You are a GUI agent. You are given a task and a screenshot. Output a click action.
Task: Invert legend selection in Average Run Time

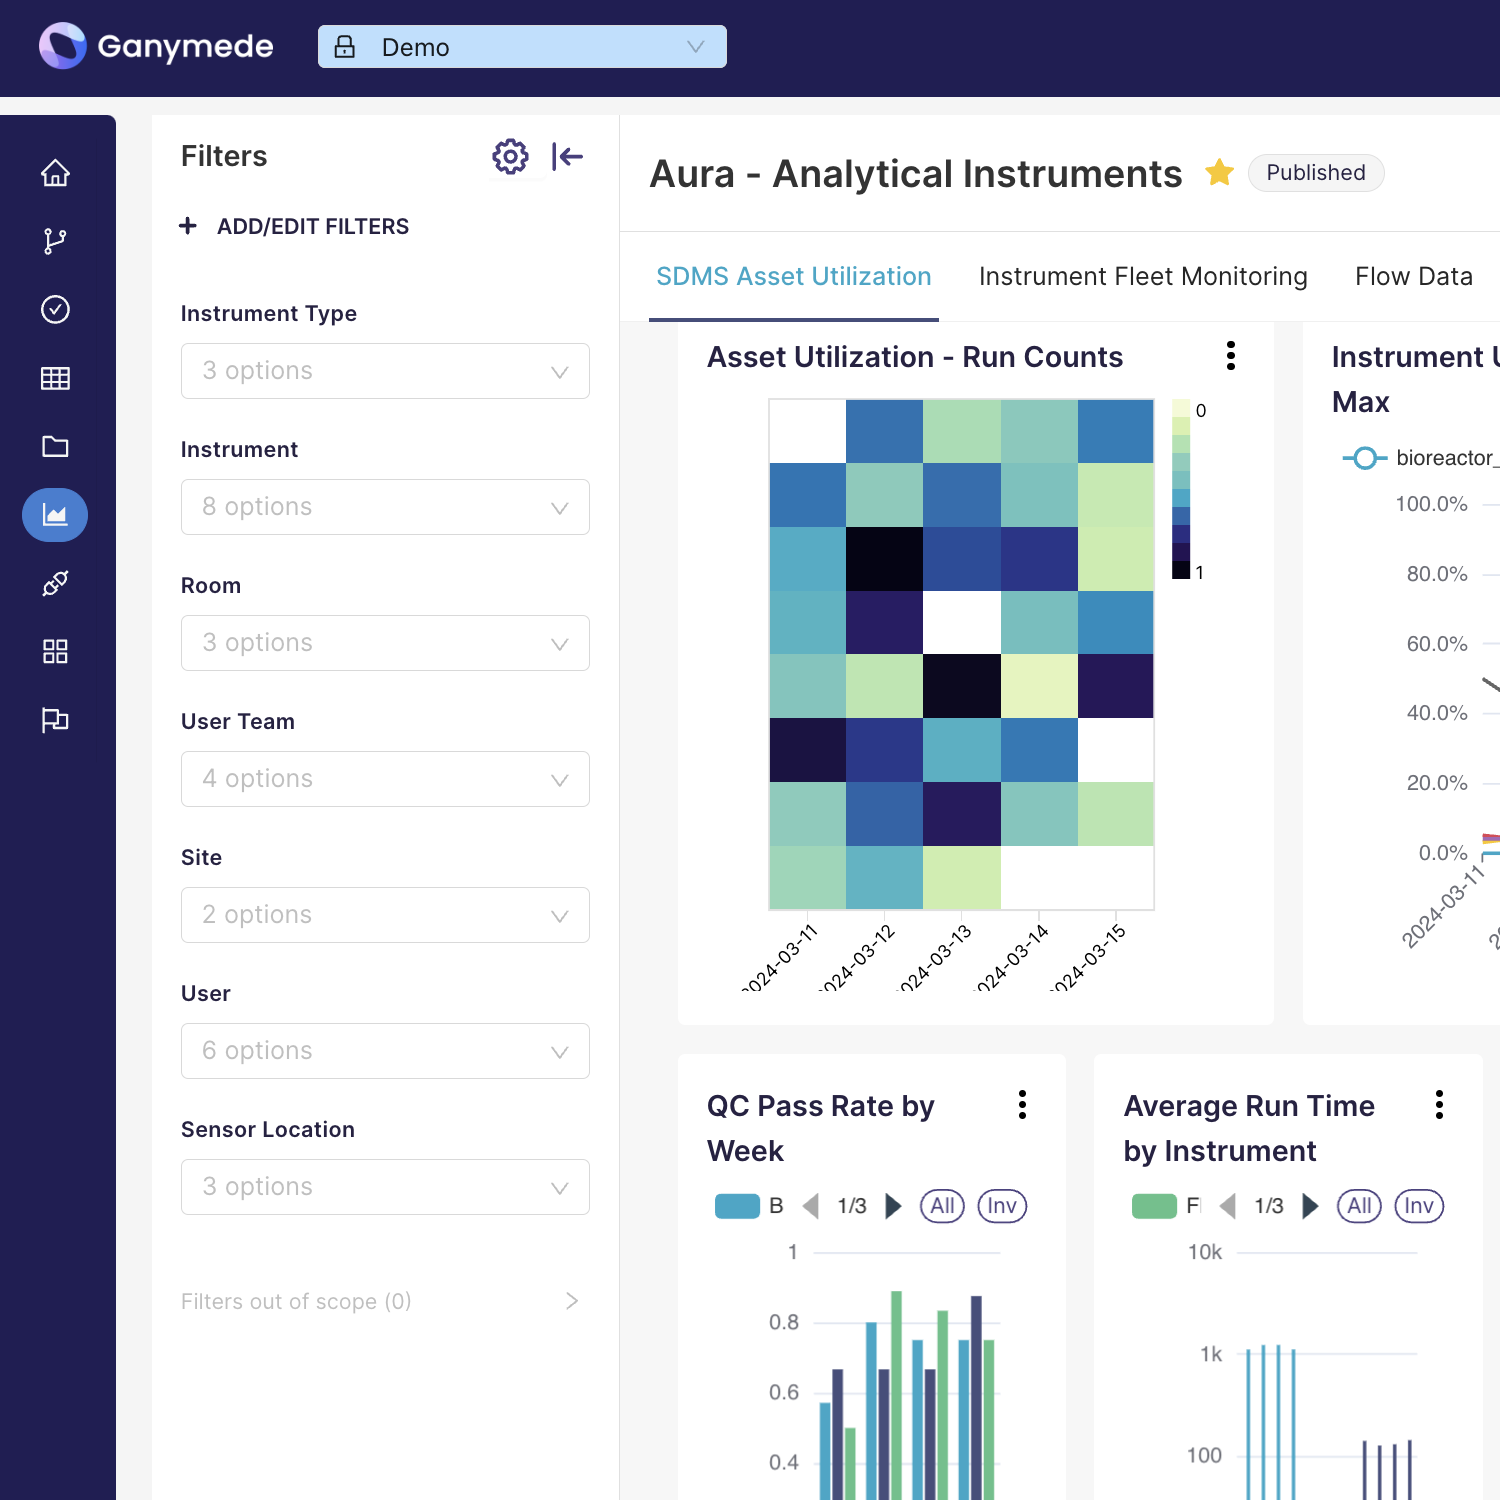point(1419,1206)
